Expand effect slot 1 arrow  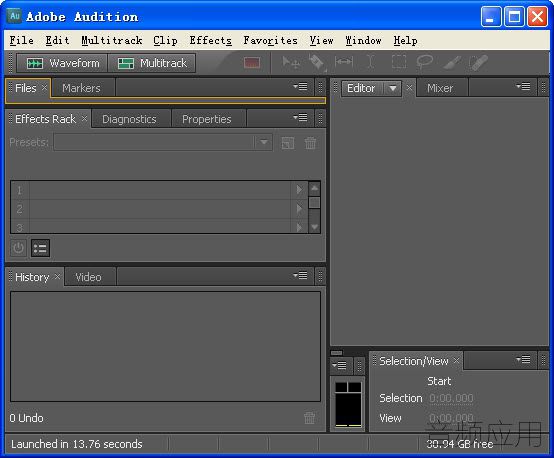pos(299,190)
